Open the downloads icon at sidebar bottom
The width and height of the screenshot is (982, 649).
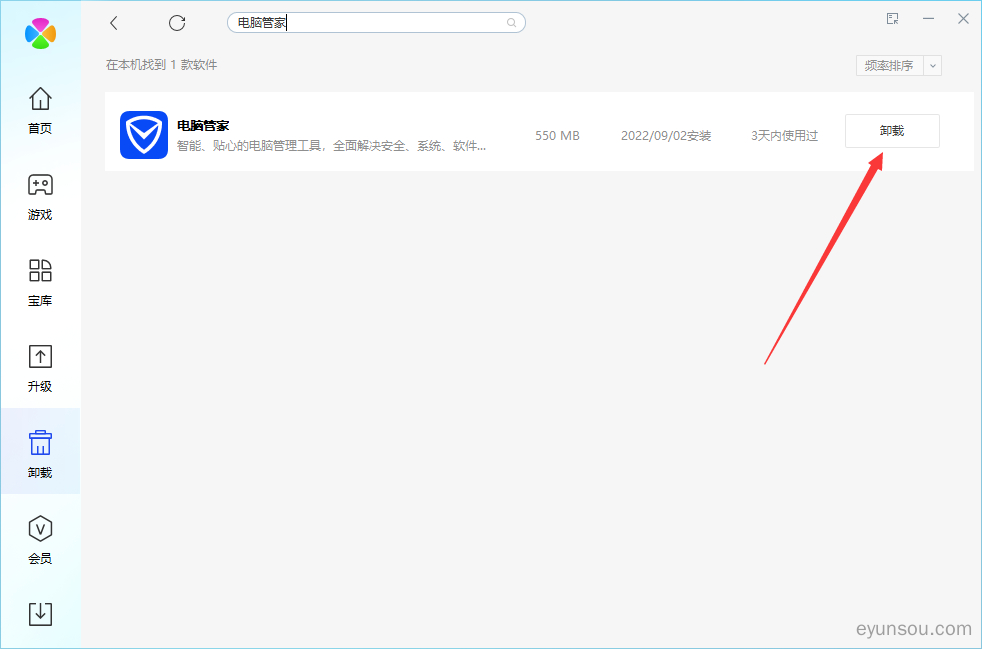click(40, 614)
